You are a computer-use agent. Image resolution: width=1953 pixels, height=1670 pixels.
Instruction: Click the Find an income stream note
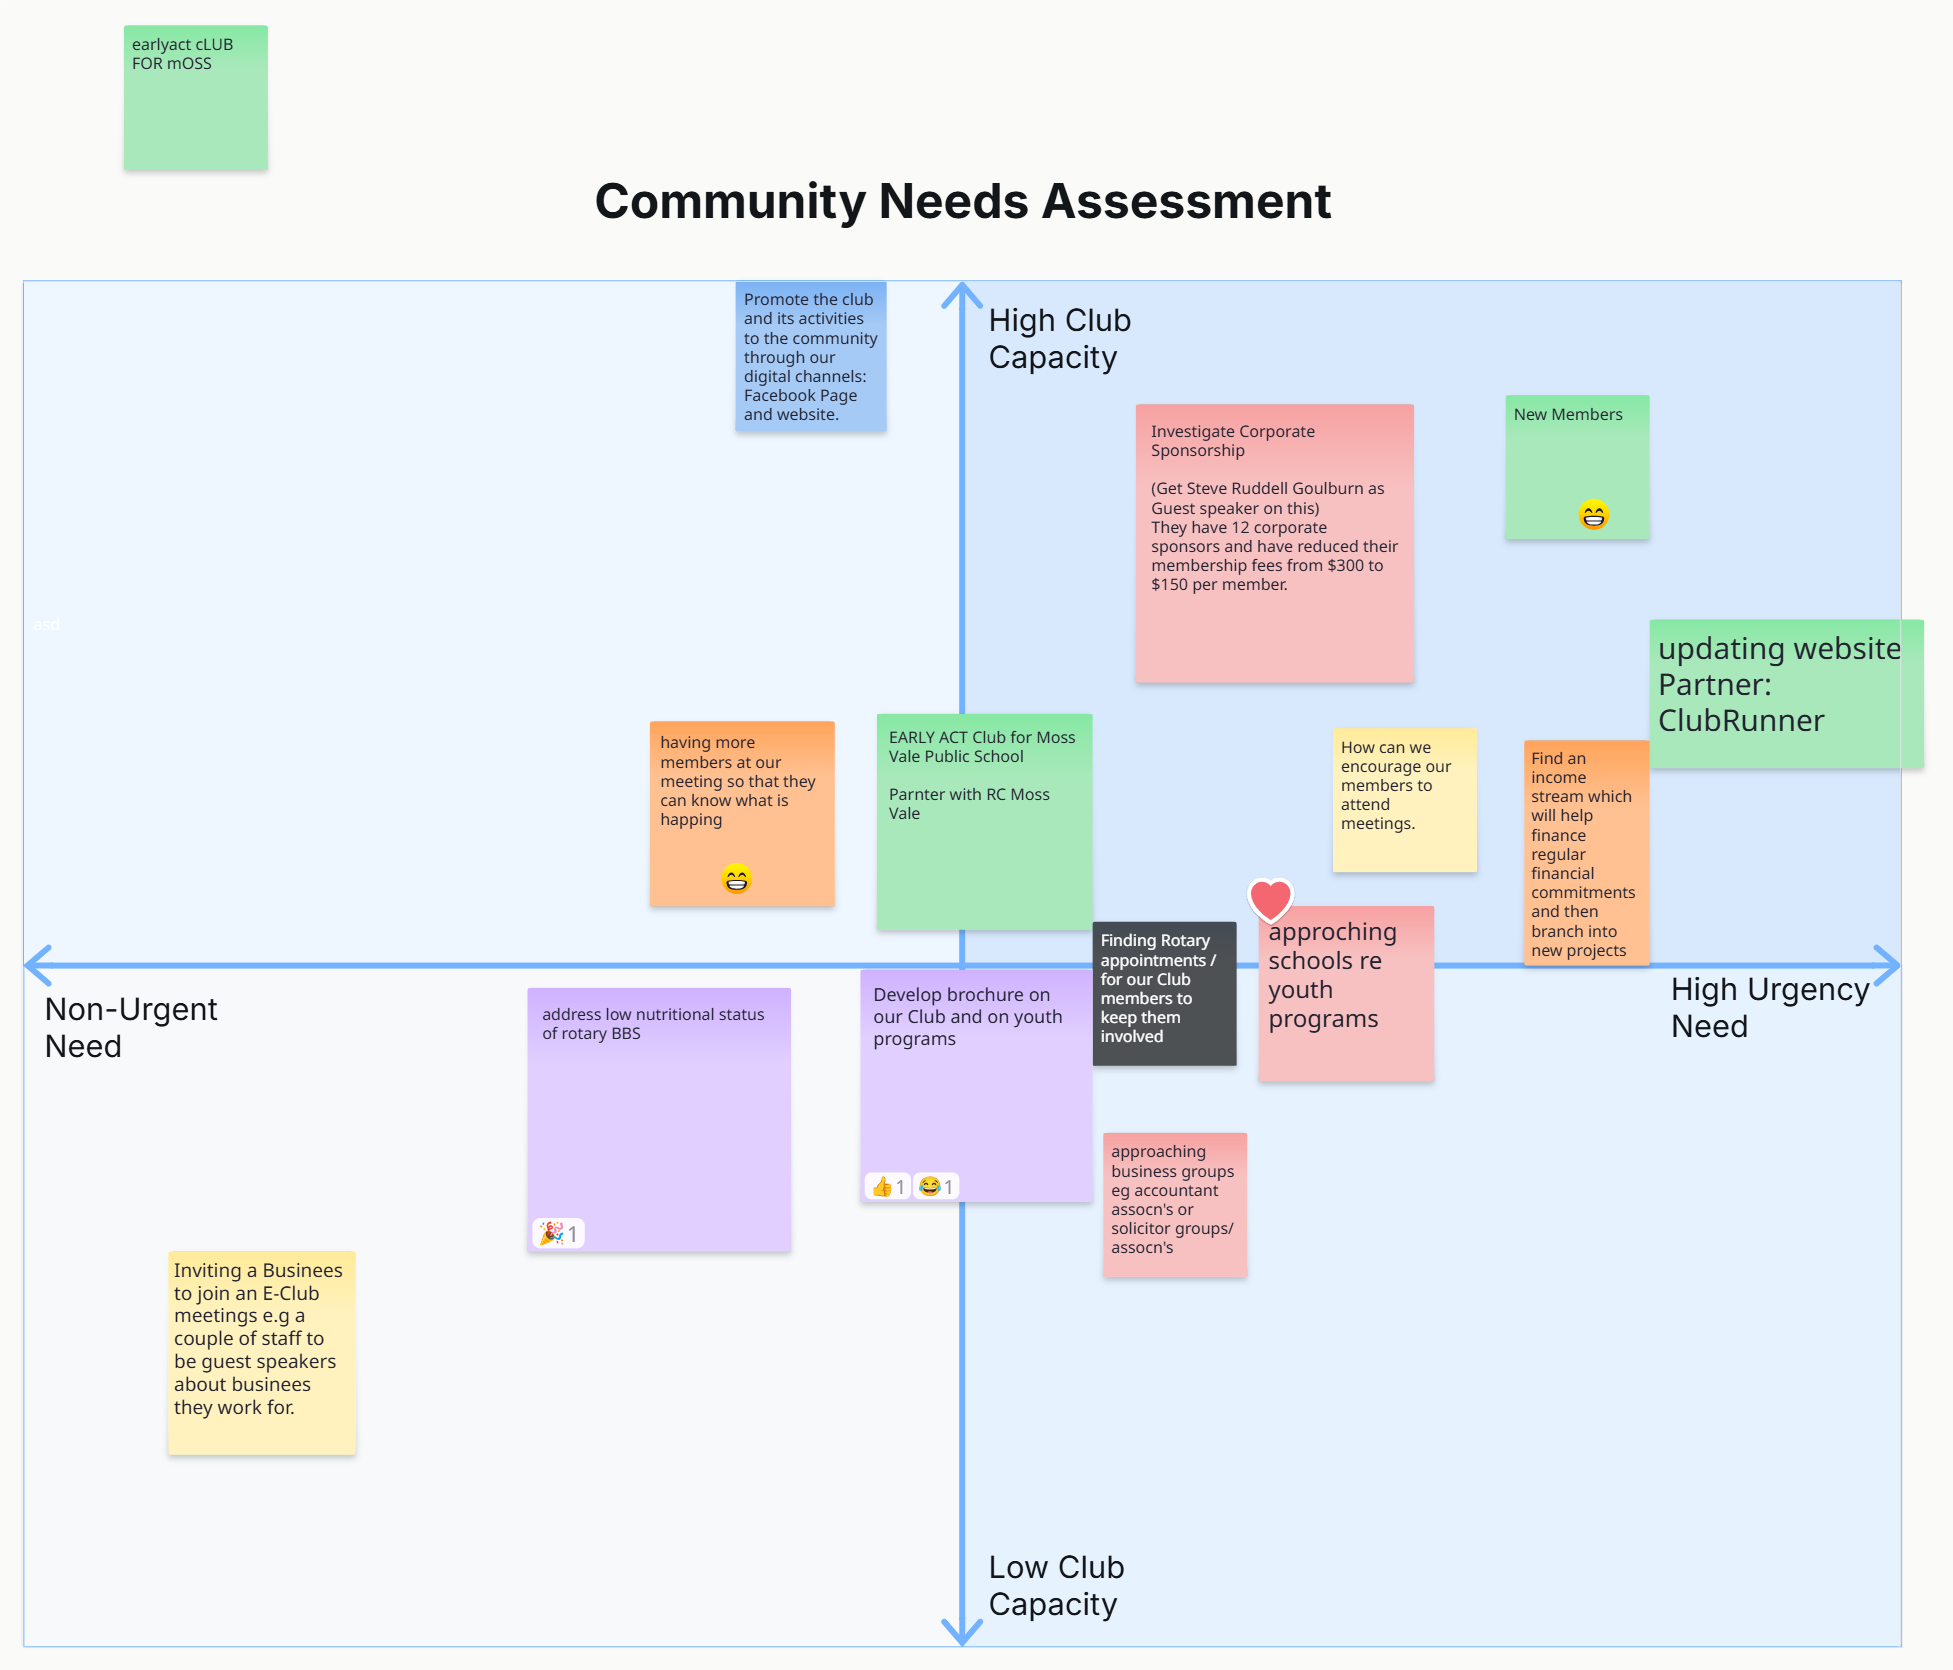pyautogui.click(x=1585, y=853)
